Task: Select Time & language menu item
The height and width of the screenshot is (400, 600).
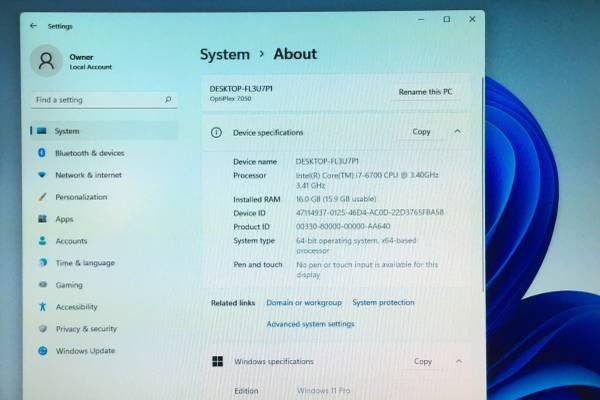Action: (x=85, y=263)
